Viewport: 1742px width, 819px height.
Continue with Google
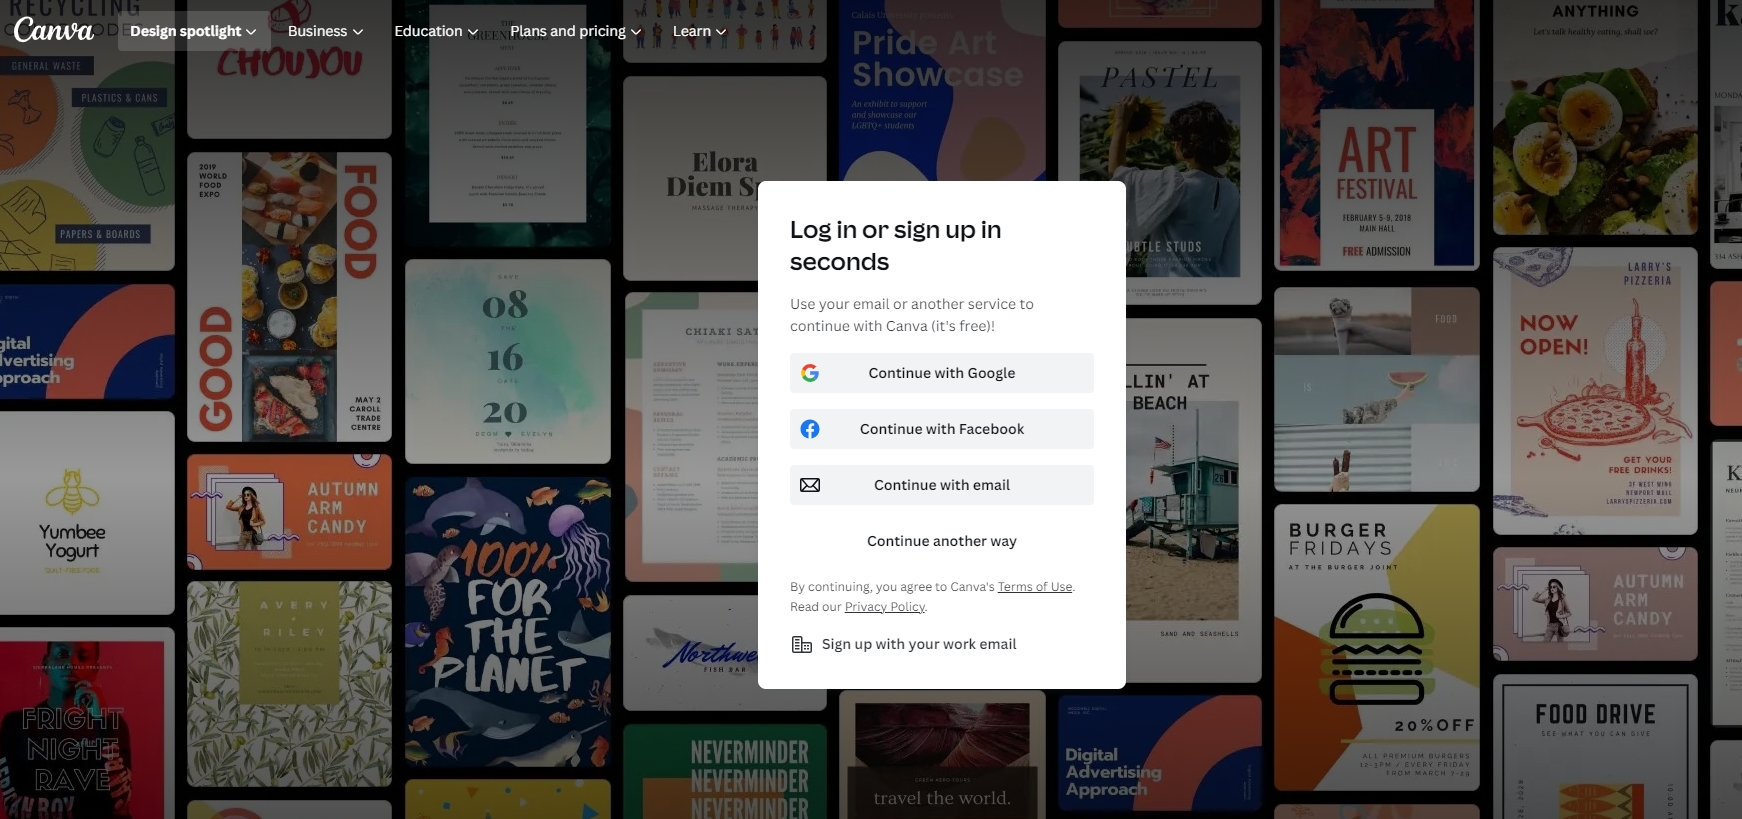click(942, 373)
